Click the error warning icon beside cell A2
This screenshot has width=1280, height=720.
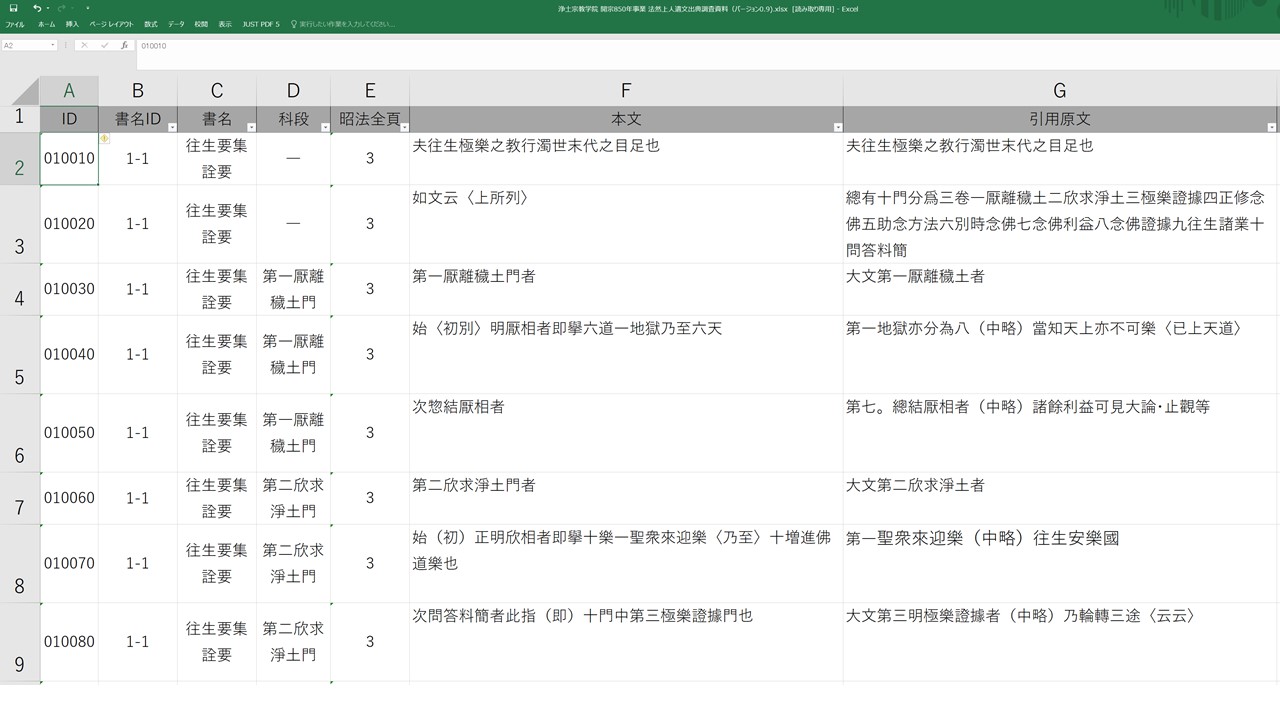106,139
